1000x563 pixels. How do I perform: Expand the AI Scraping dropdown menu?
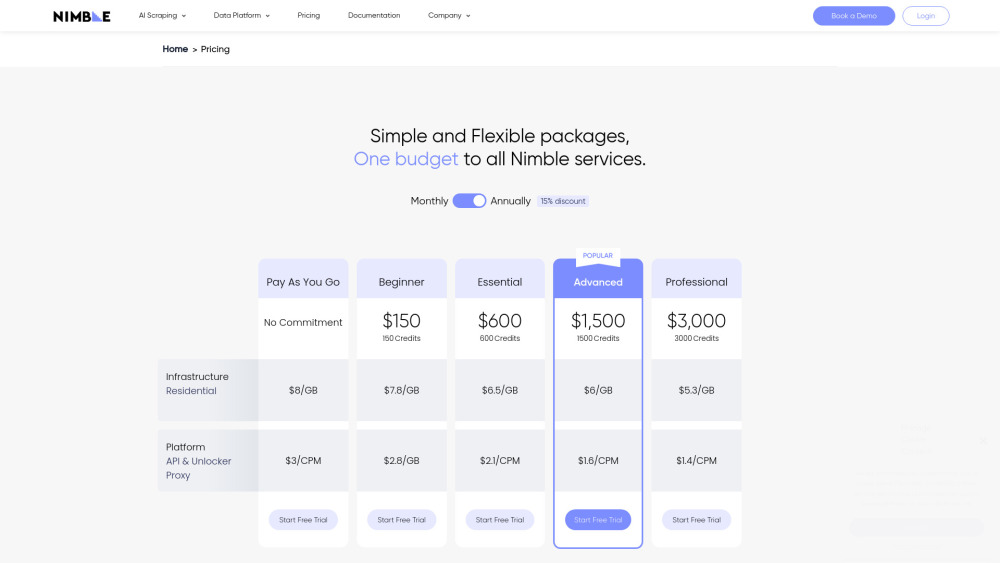162,16
